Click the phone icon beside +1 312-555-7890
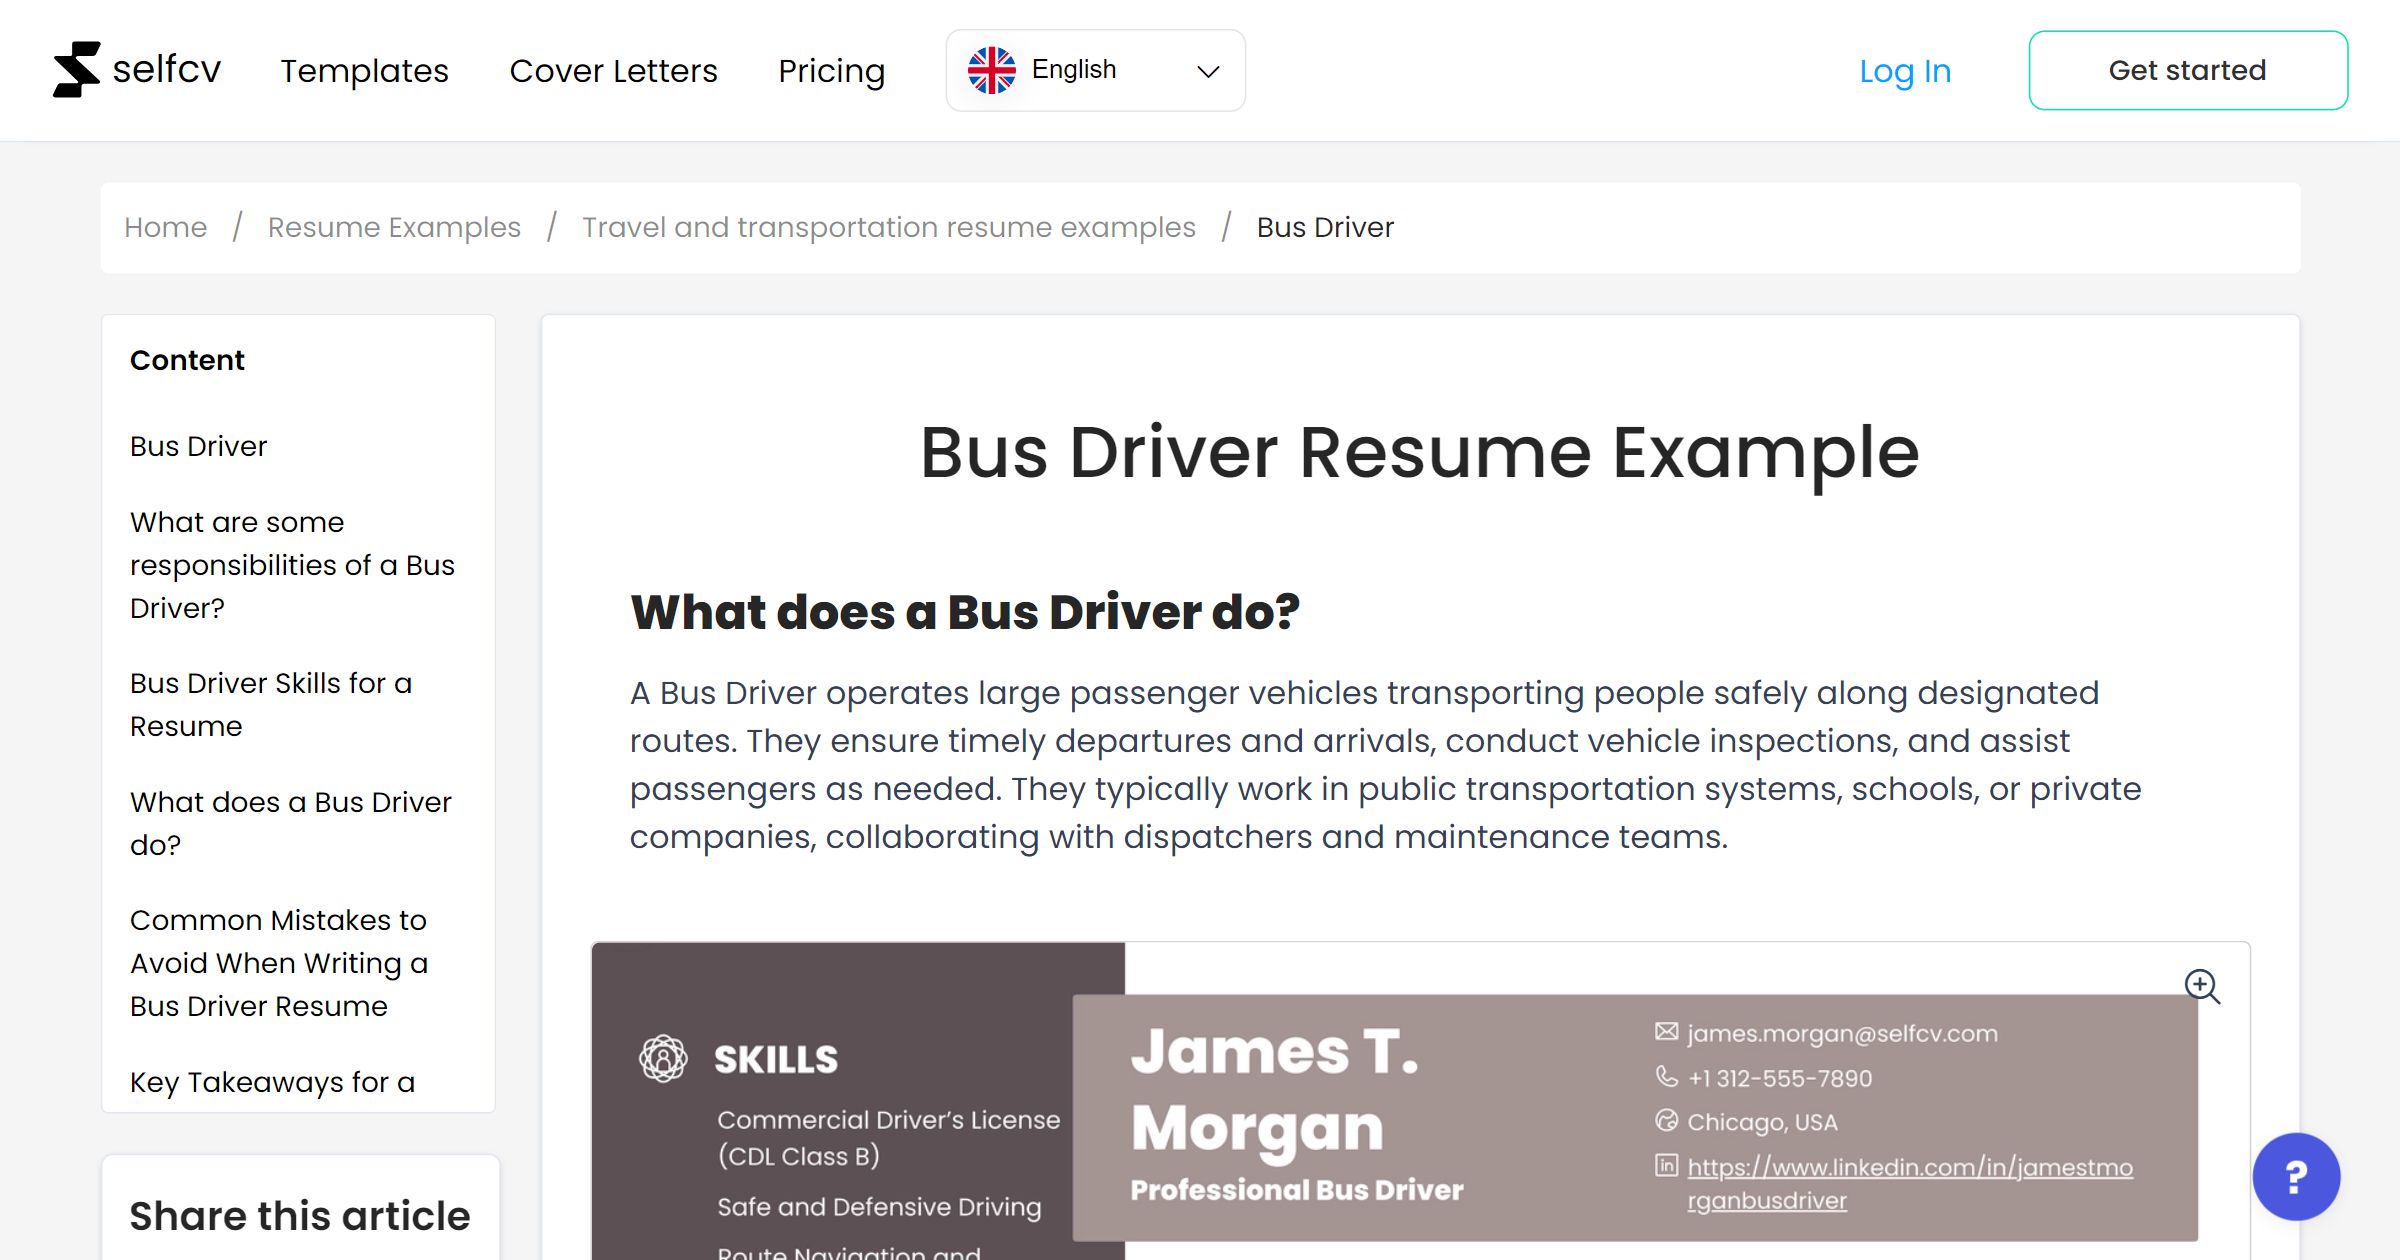The height and width of the screenshot is (1260, 2400). tap(1666, 1077)
